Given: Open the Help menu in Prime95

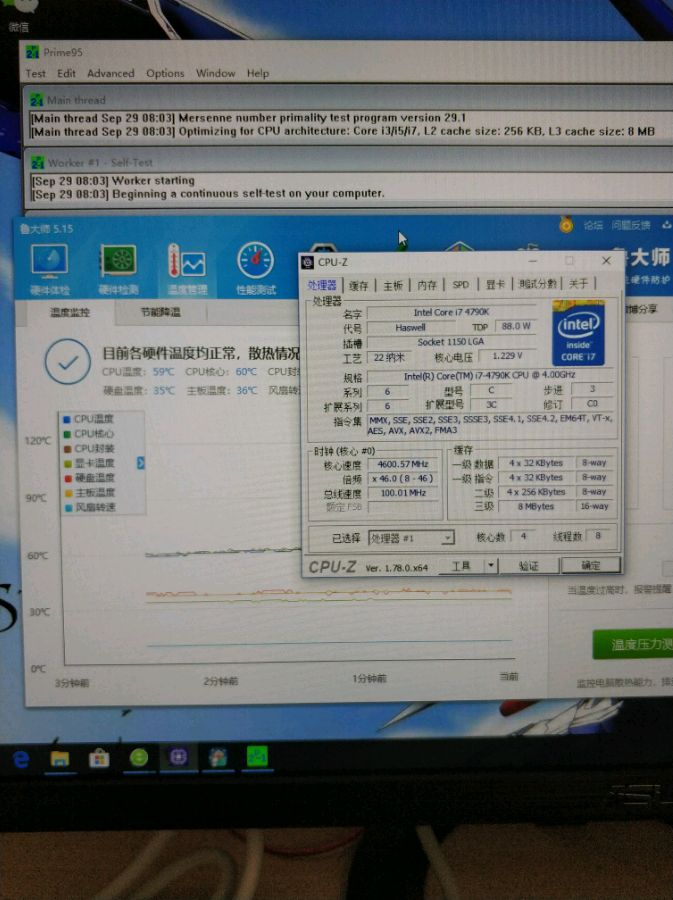Looking at the screenshot, I should tap(258, 73).
